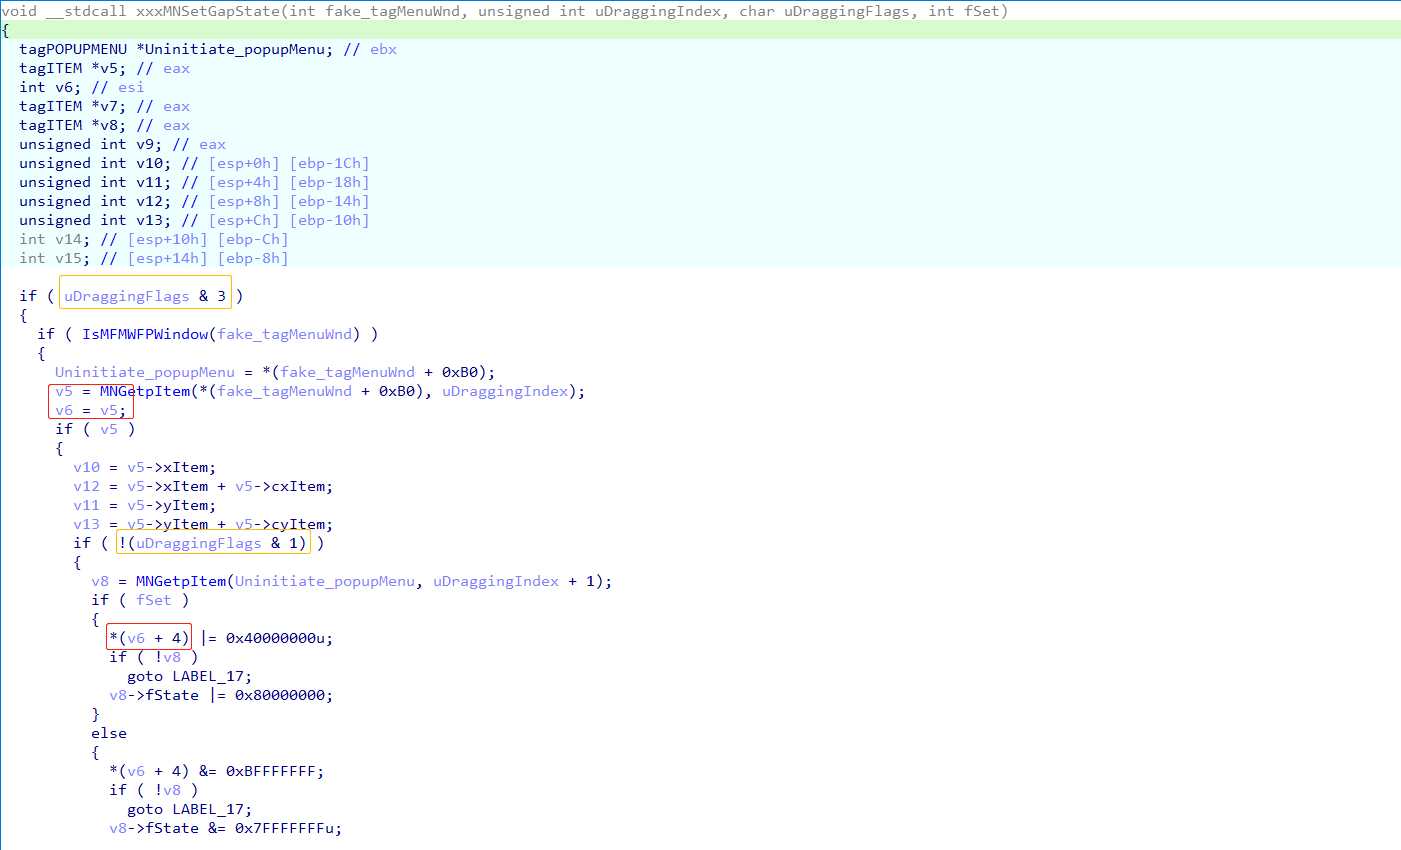The image size is (1401, 850).
Task: Click the 'v5 = MNGetpItem' assignment
Action: [320, 391]
